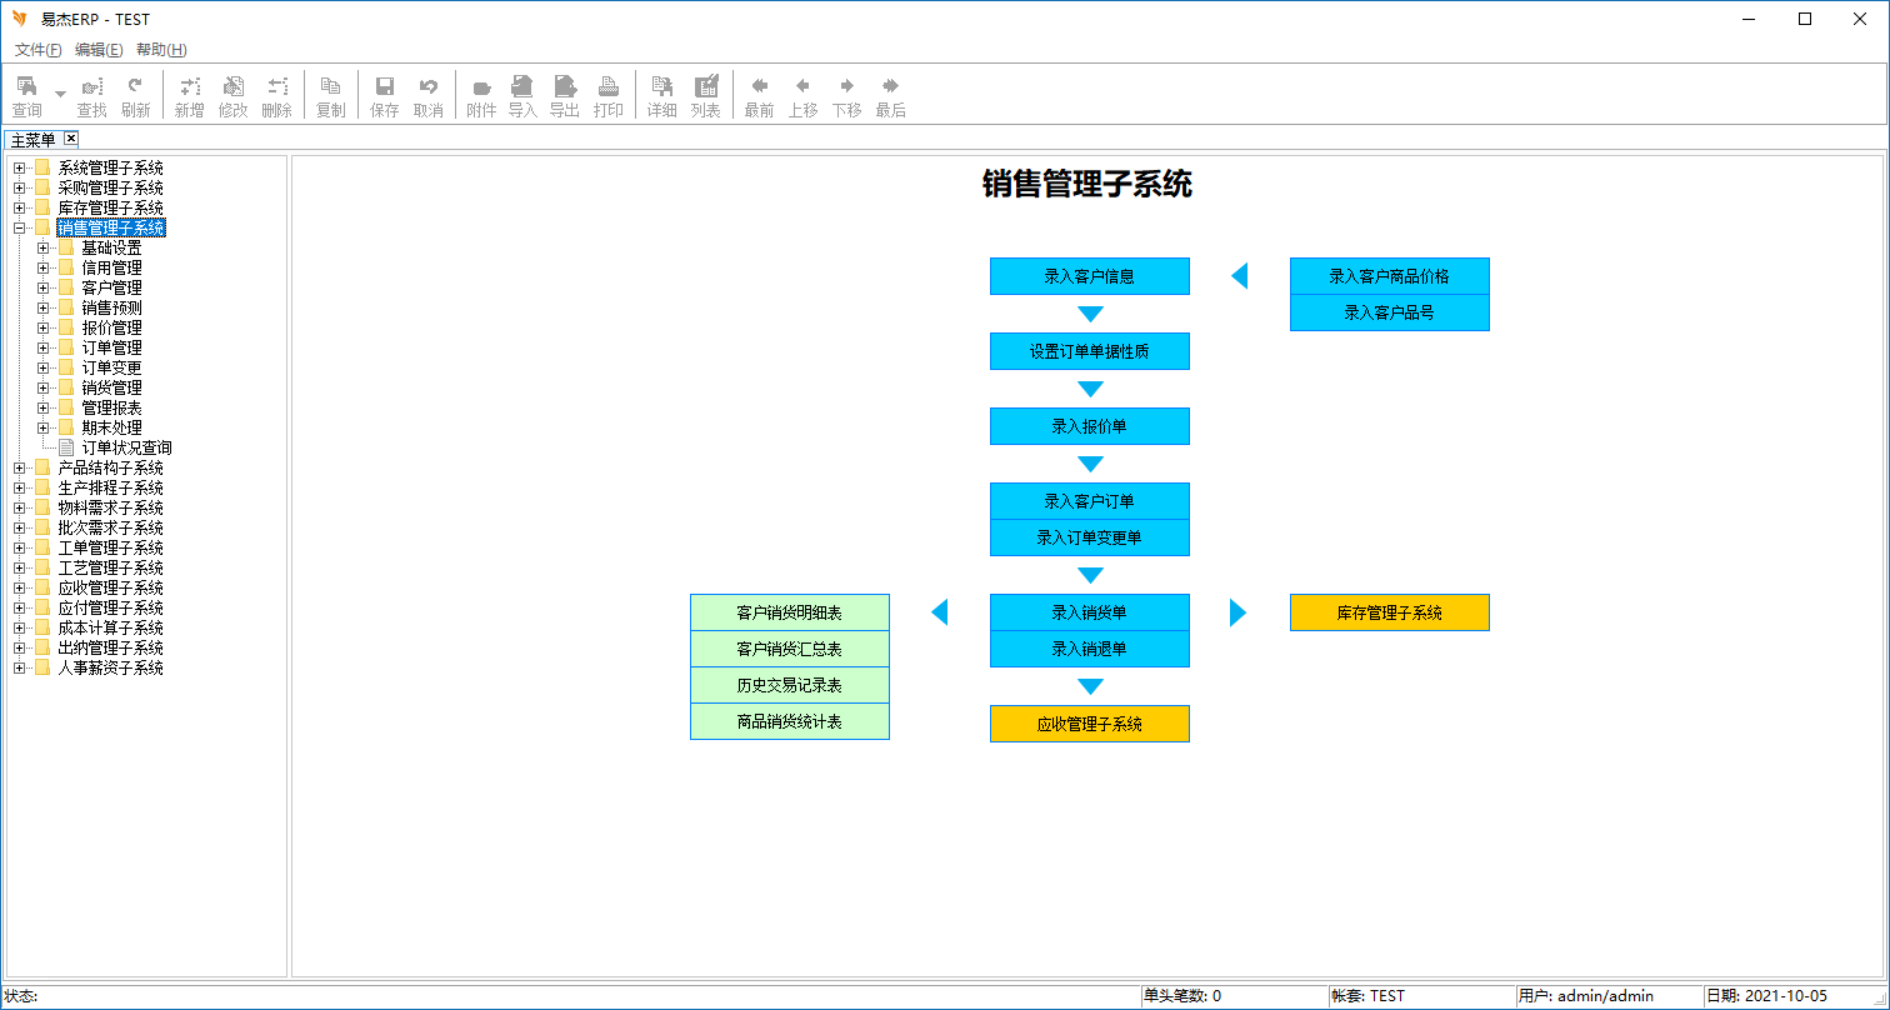
Task: Open the dropdown arrow beside 查询
Action: pos(60,96)
